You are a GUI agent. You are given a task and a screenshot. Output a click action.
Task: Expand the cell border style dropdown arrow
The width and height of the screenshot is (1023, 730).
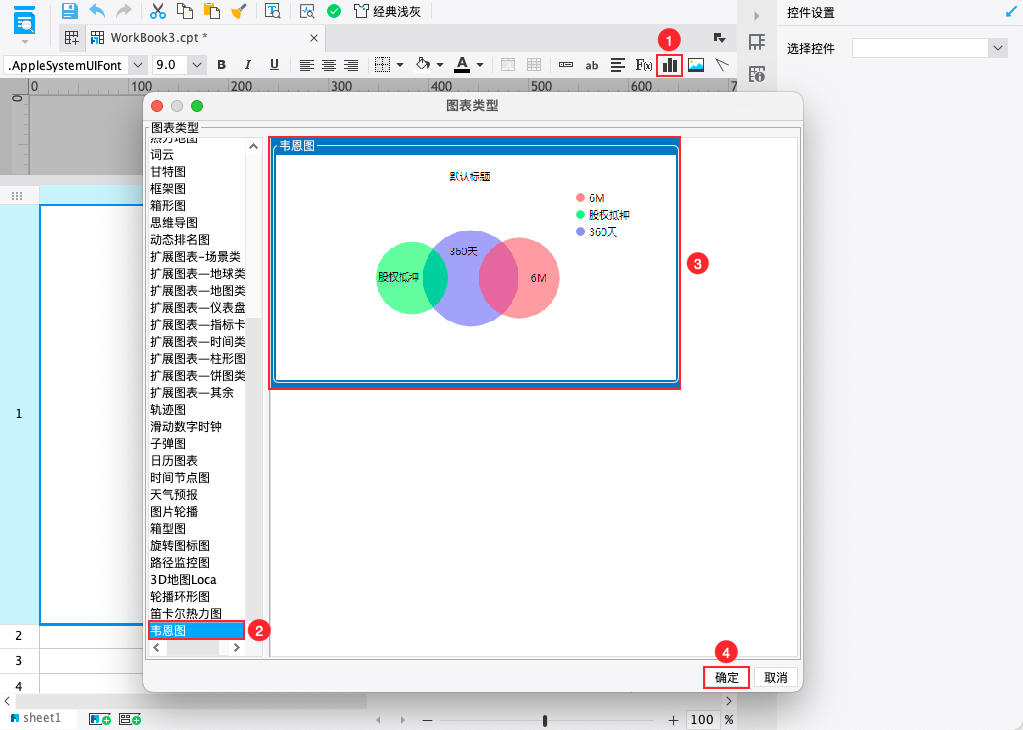click(x=400, y=65)
